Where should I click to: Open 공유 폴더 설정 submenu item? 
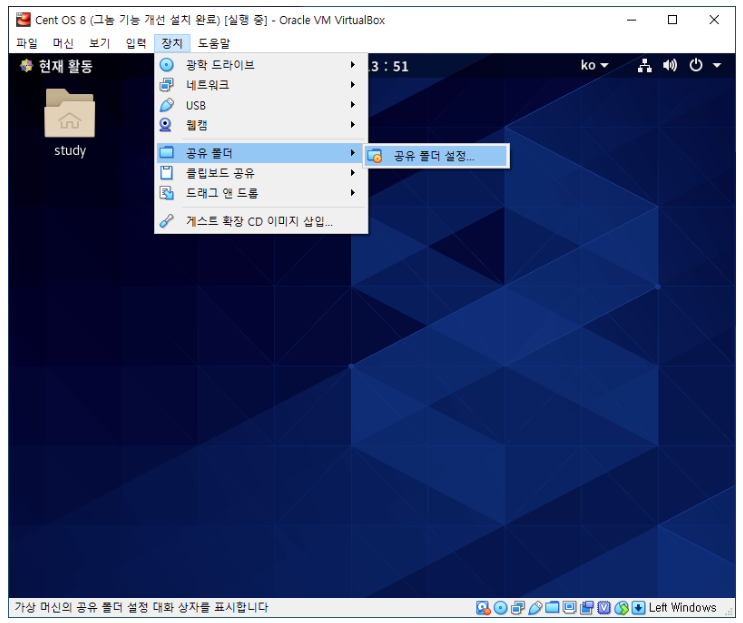tap(436, 156)
